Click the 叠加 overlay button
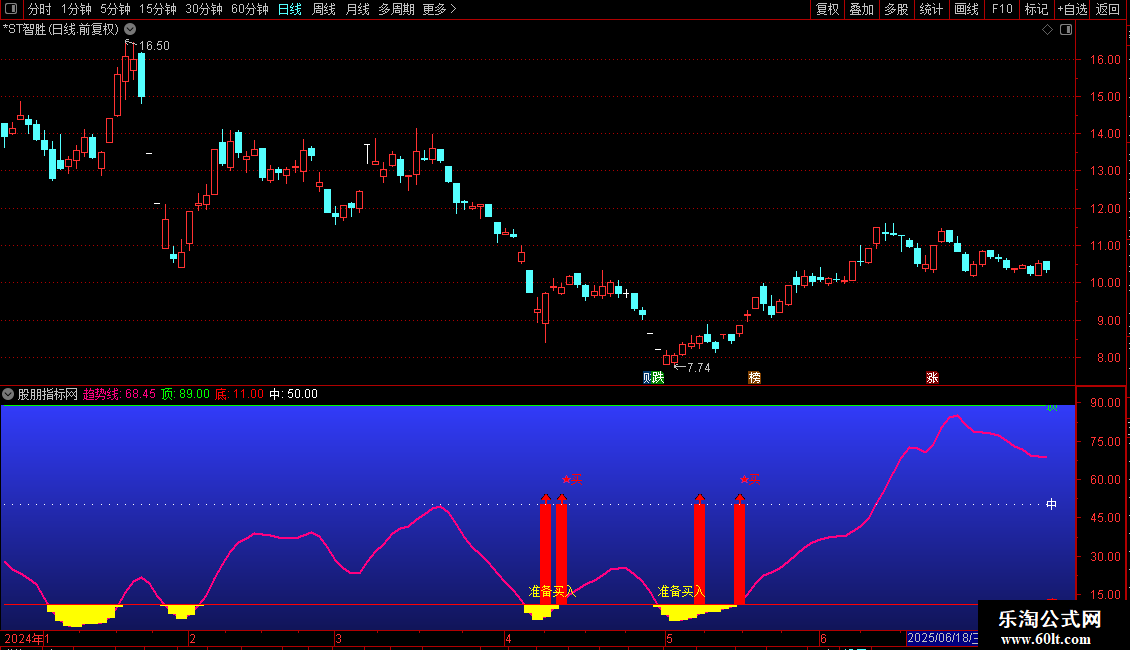Viewport: 1130px width, 650px height. click(x=861, y=9)
